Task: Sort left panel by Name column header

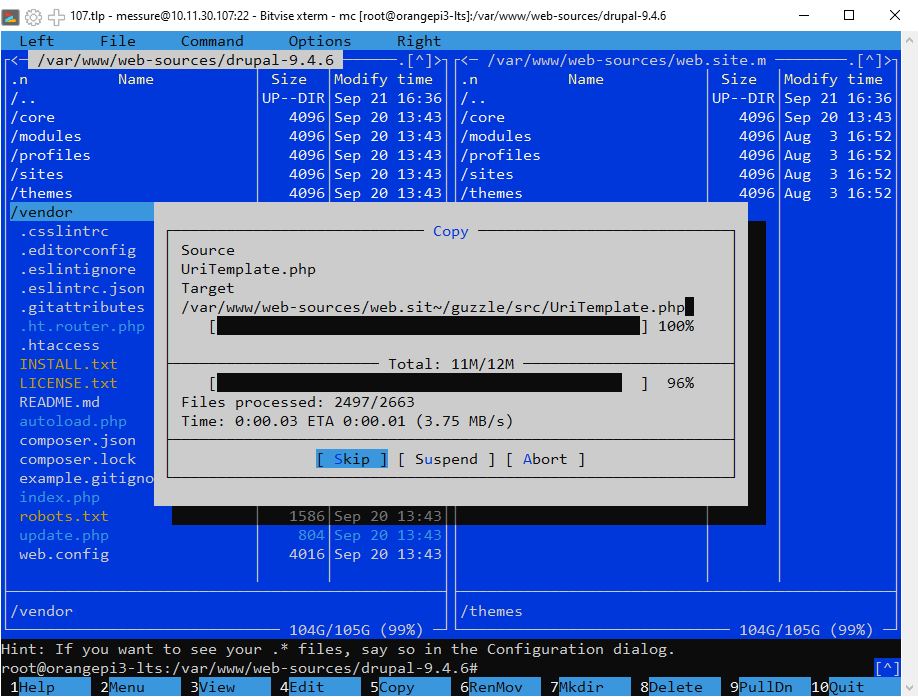Action: 135,79
